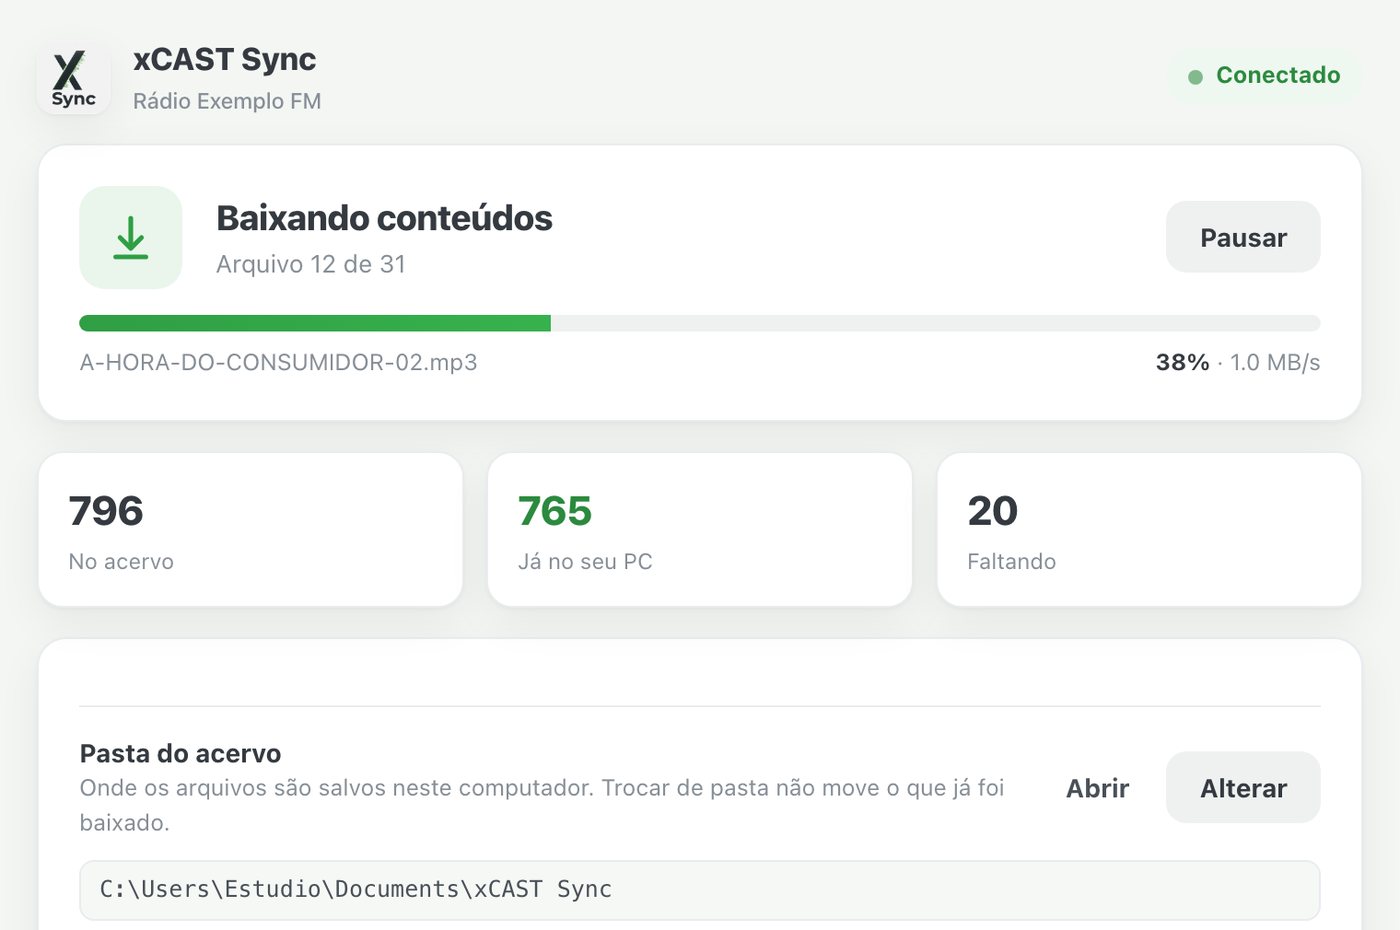Click the xCAST Sync app logo
This screenshot has width=1400, height=930.
[x=74, y=78]
